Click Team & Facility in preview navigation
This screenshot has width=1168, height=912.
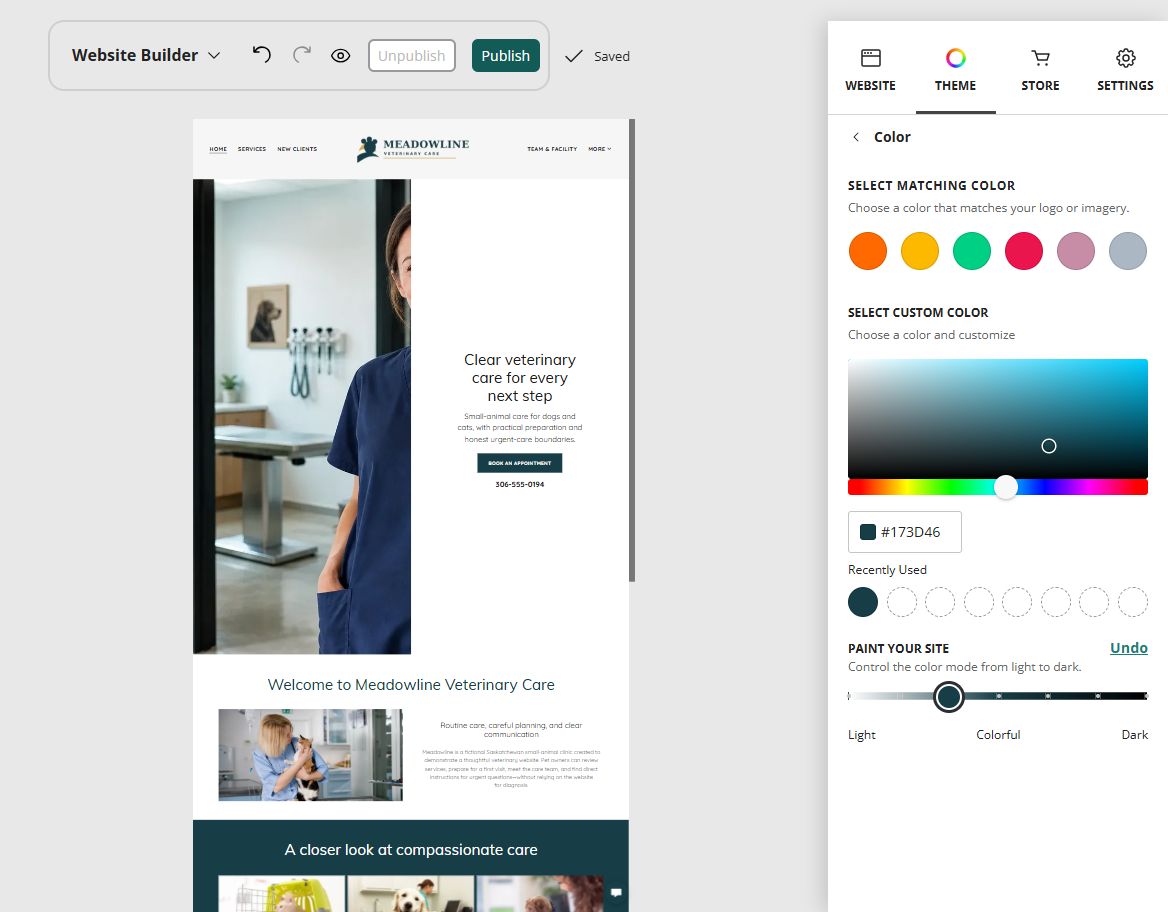(552, 149)
